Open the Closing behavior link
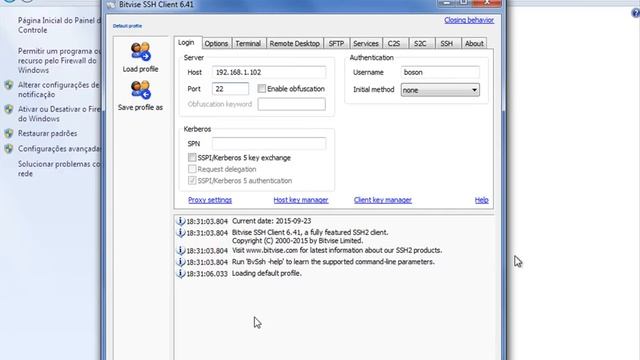640x360 pixels. pos(469,20)
